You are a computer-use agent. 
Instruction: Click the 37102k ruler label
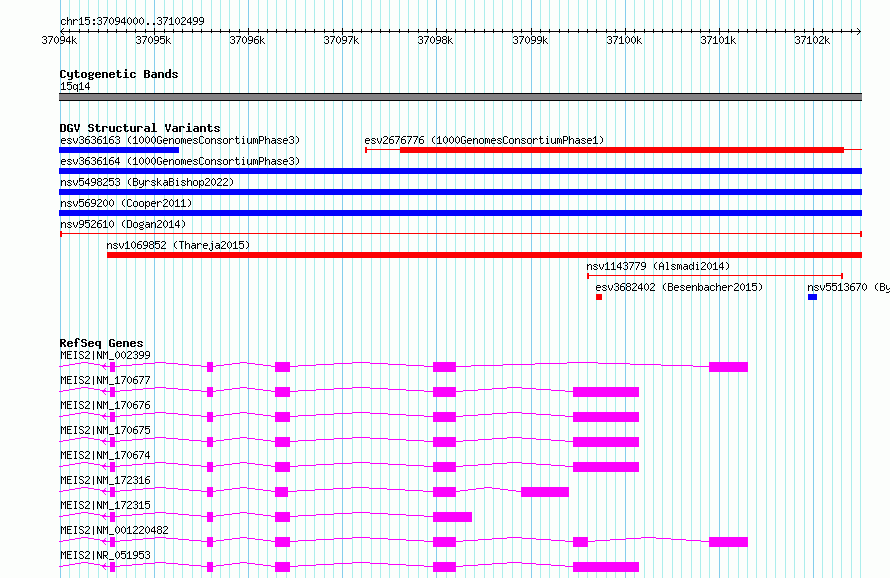(812, 40)
